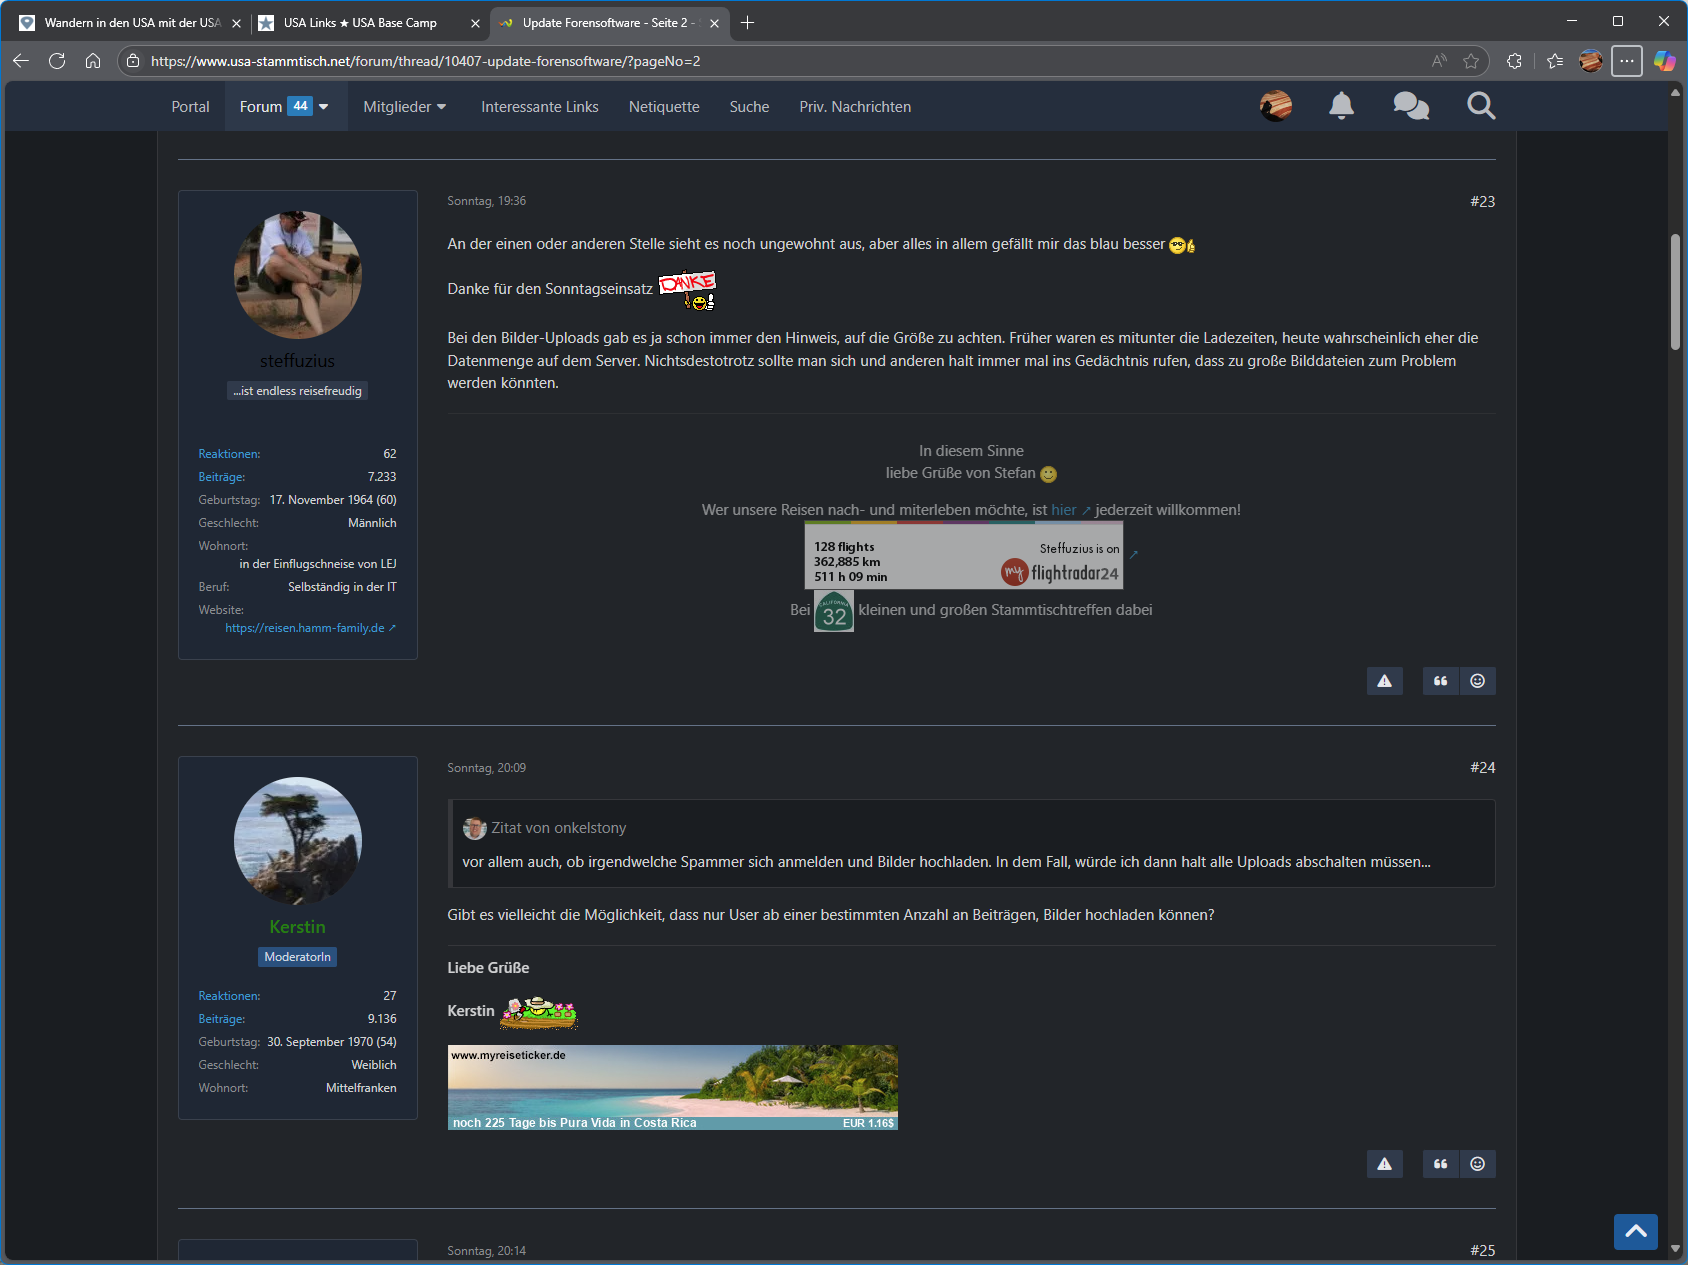The image size is (1688, 1265).
Task: Open browser Settings and more menu
Action: 1627,61
